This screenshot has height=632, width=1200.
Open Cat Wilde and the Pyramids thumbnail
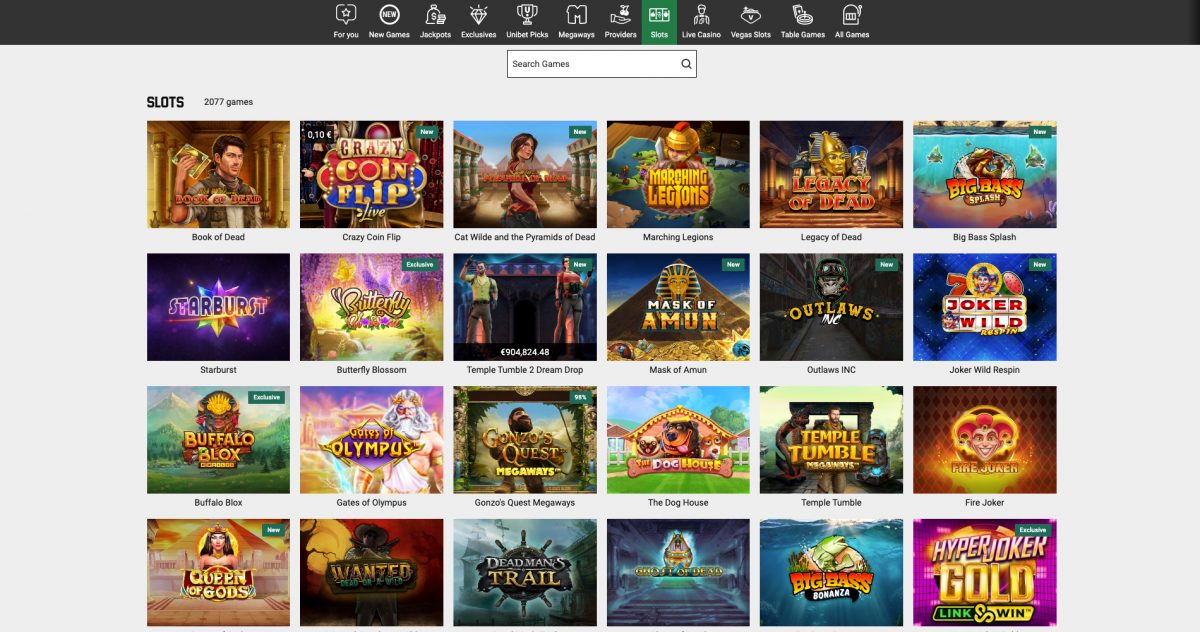coord(525,174)
